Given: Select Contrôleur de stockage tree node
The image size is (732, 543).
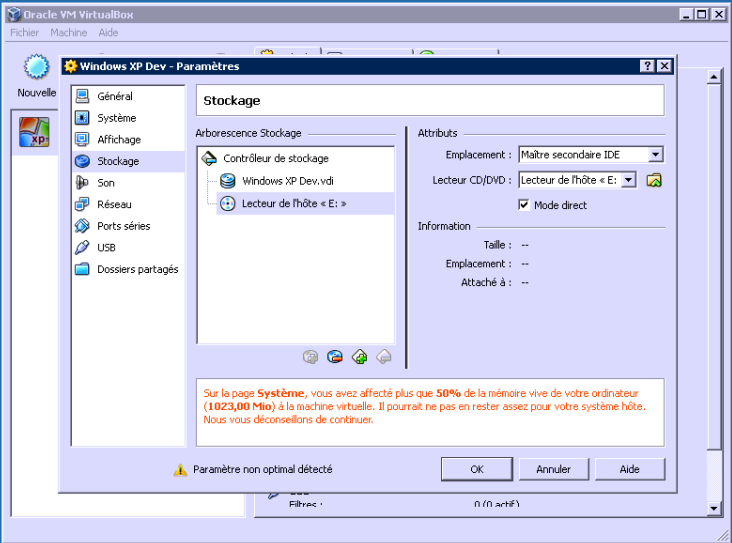Looking at the screenshot, I should [275, 158].
